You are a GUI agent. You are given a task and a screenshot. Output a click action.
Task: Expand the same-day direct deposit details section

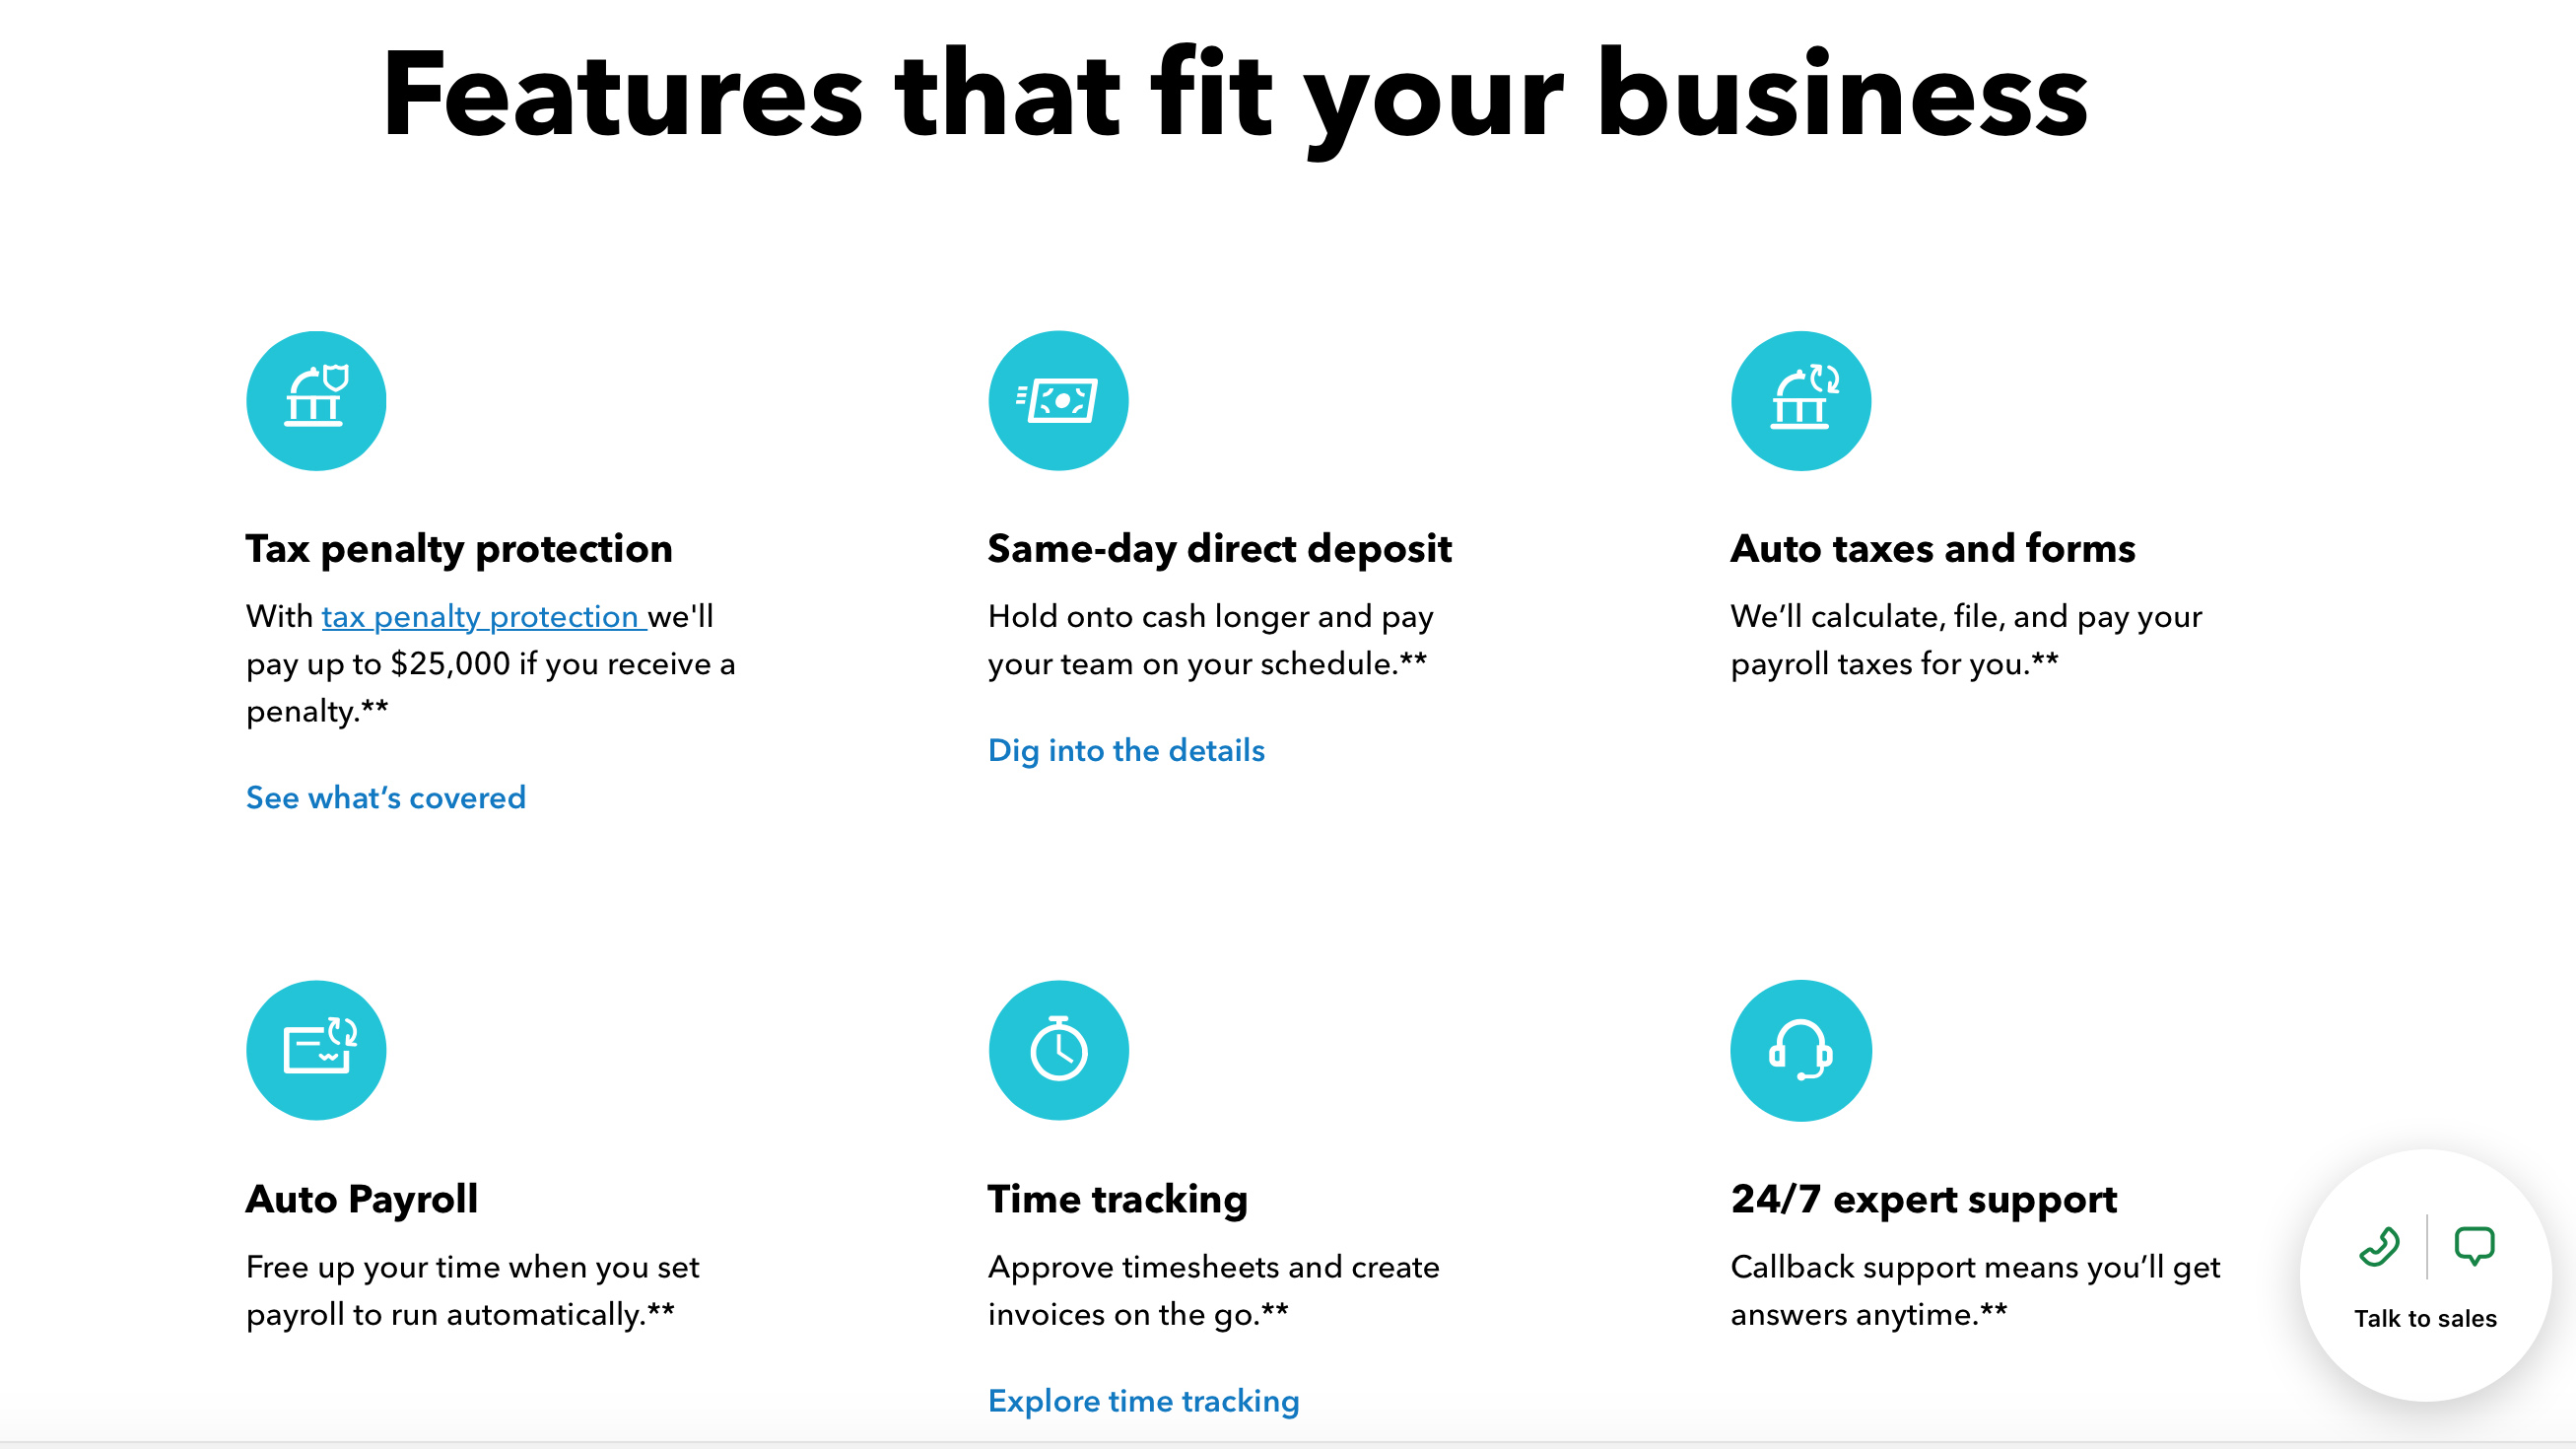click(x=1127, y=750)
